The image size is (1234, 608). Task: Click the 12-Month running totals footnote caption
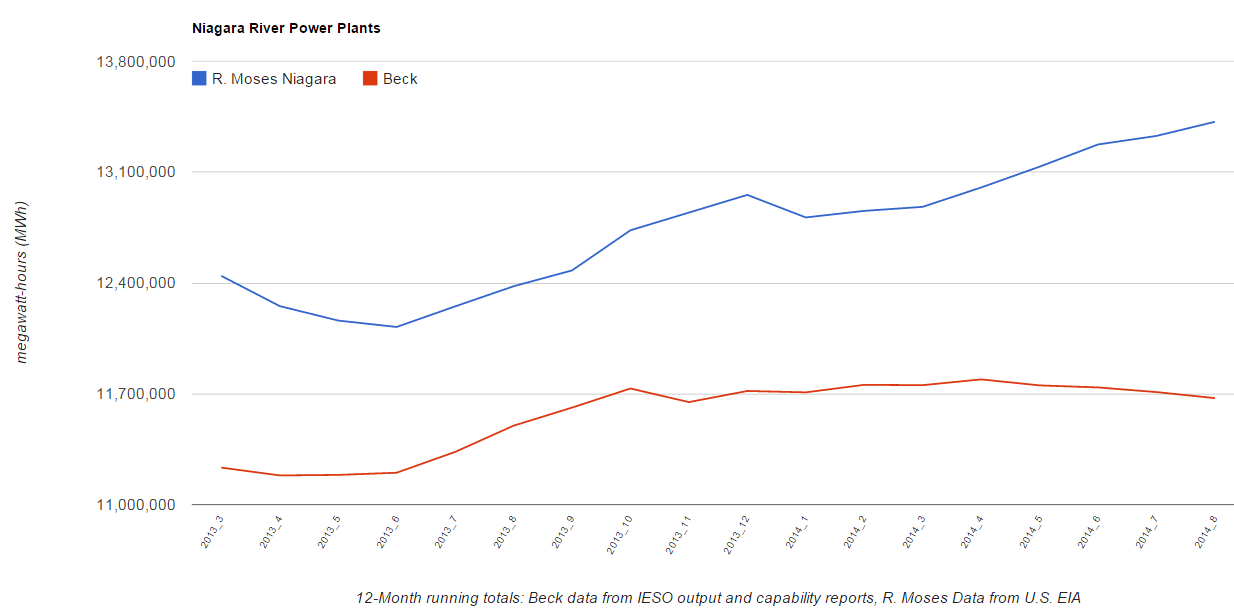coord(718,597)
